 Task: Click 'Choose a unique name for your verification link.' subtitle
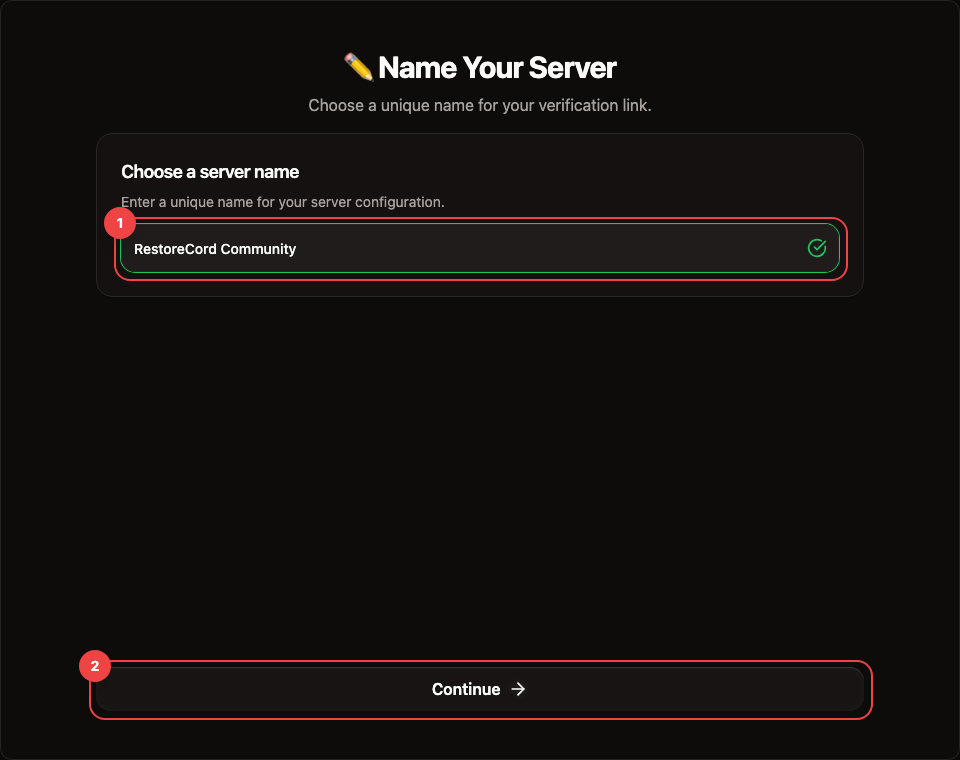click(480, 105)
